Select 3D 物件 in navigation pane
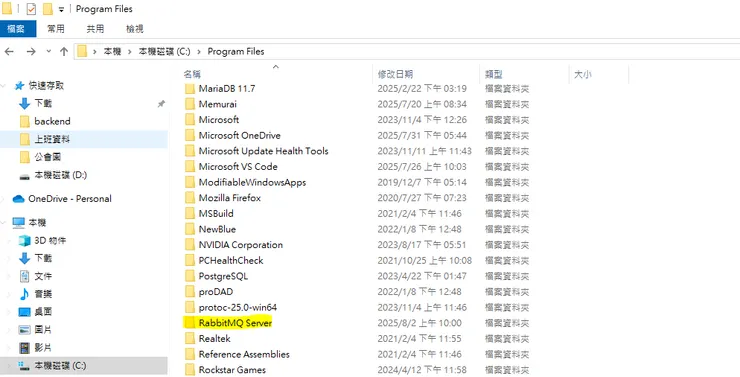740x377 pixels. coord(50,241)
